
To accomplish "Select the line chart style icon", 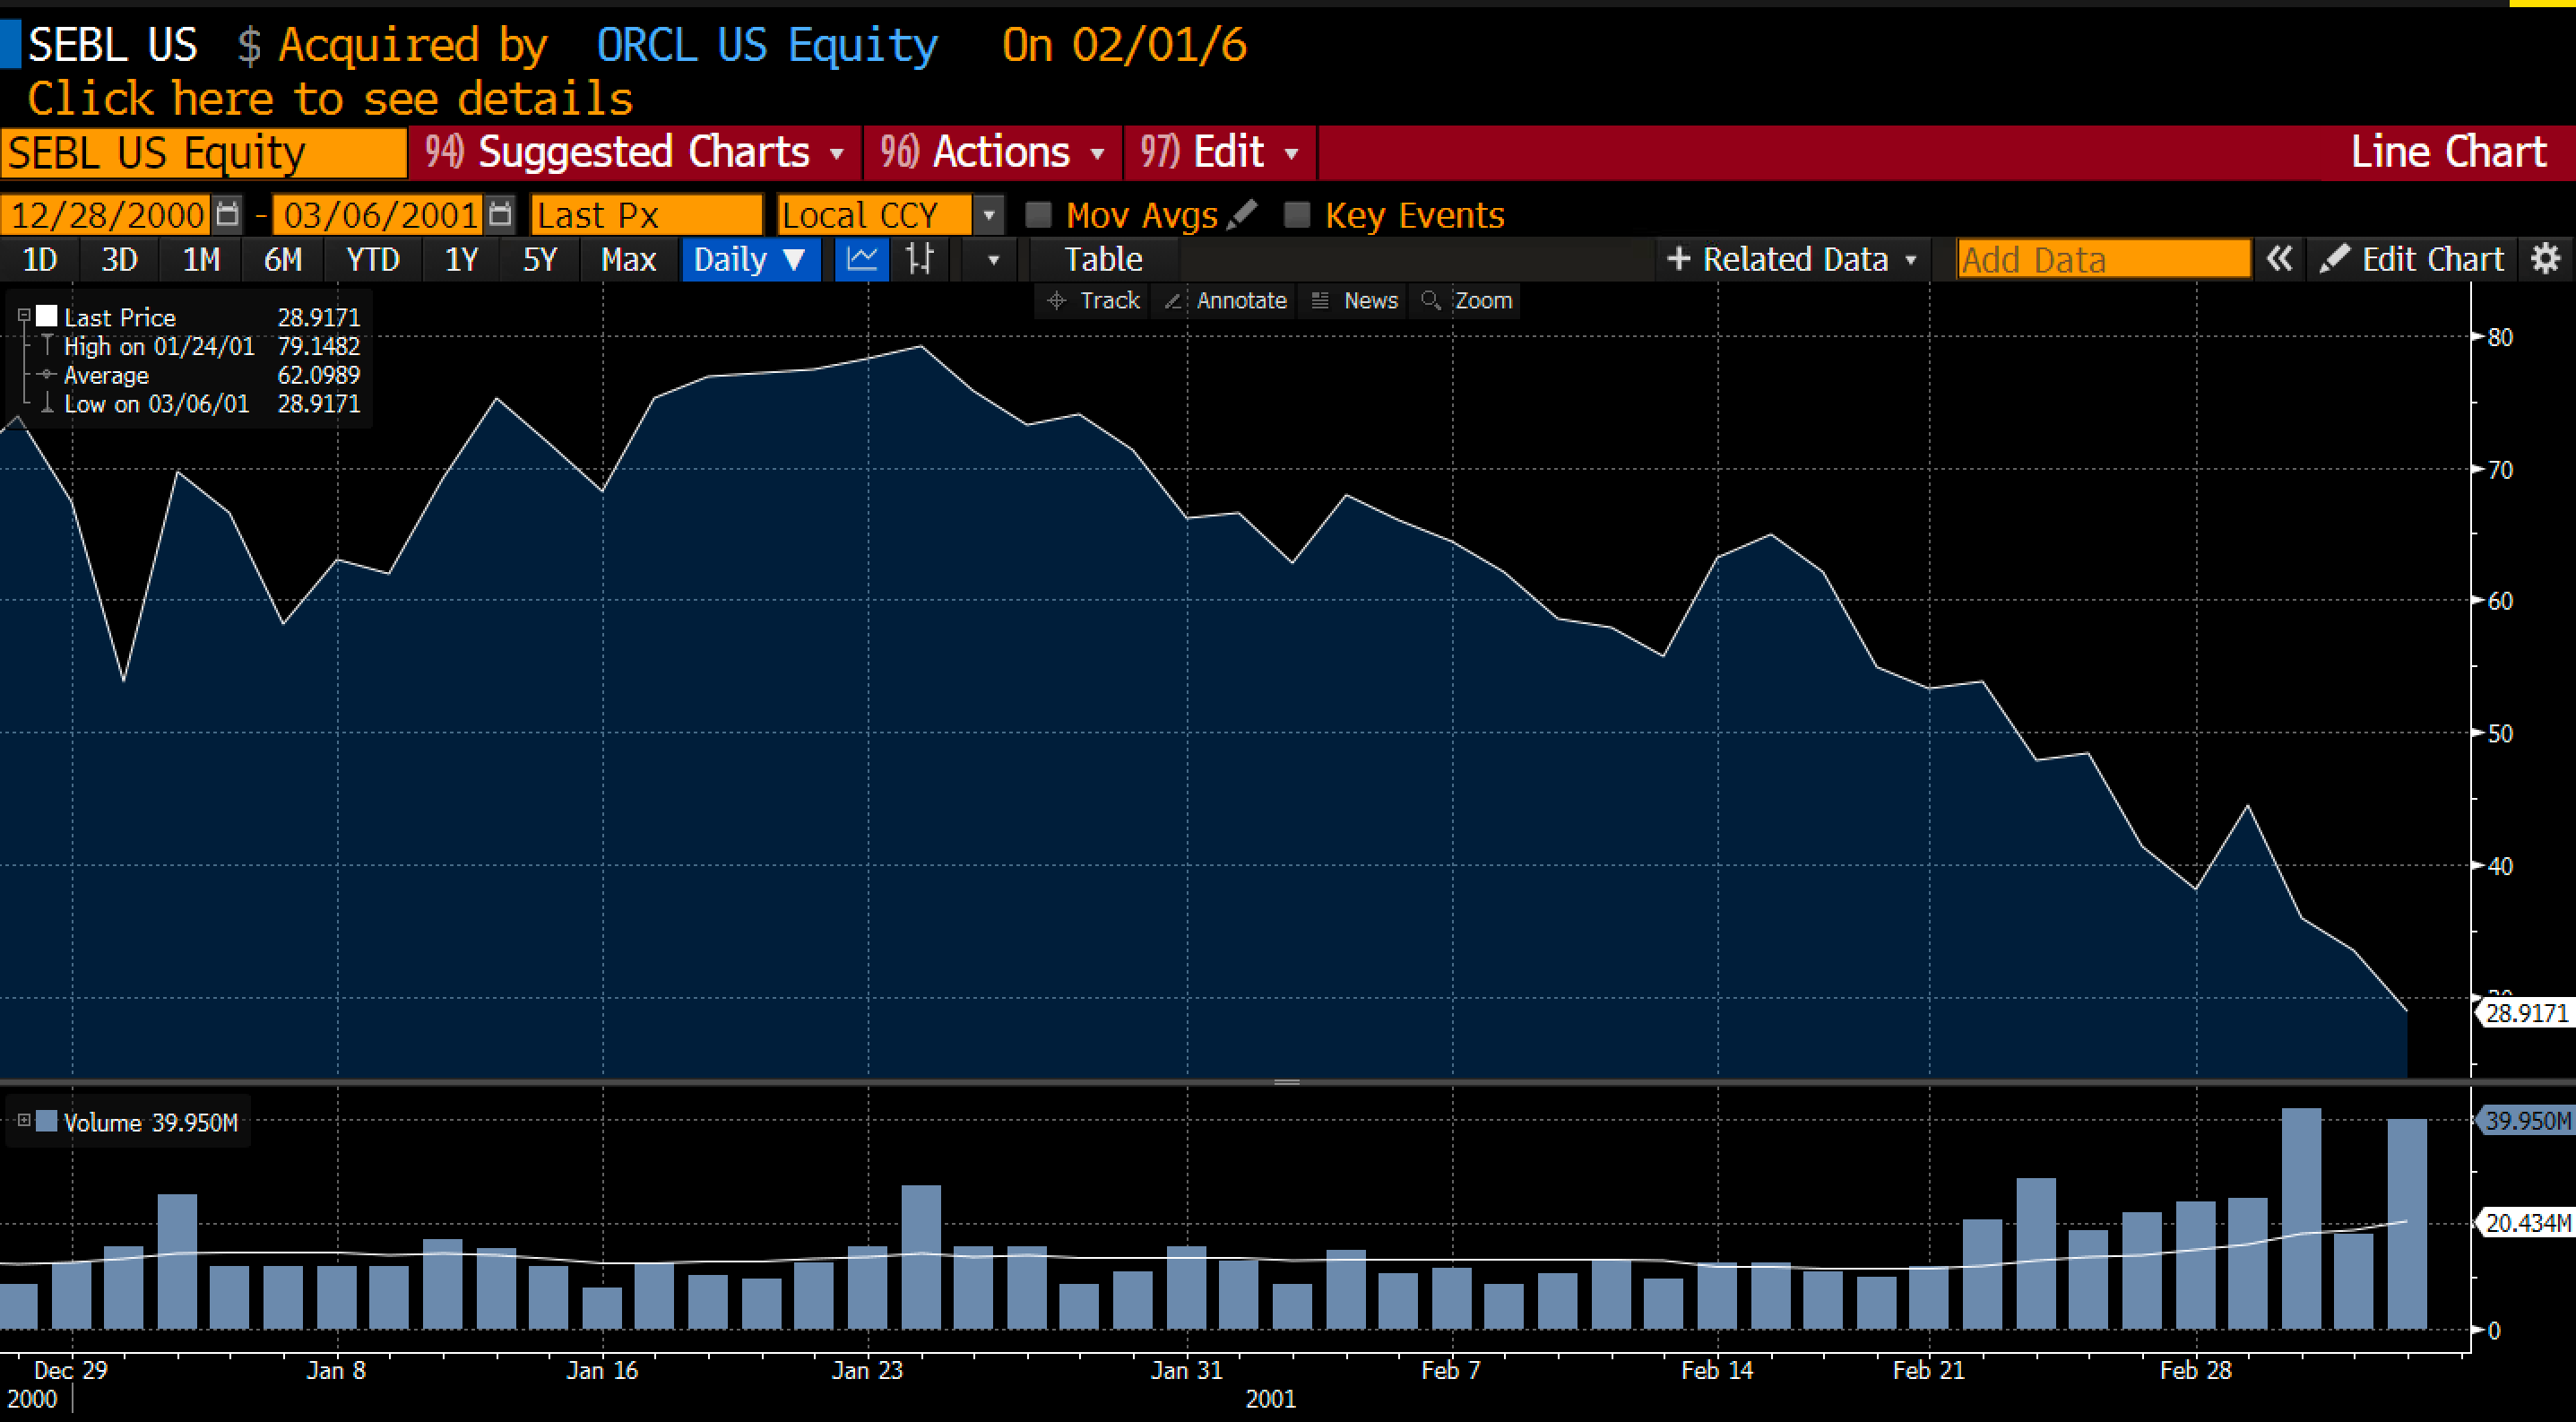I will [861, 260].
